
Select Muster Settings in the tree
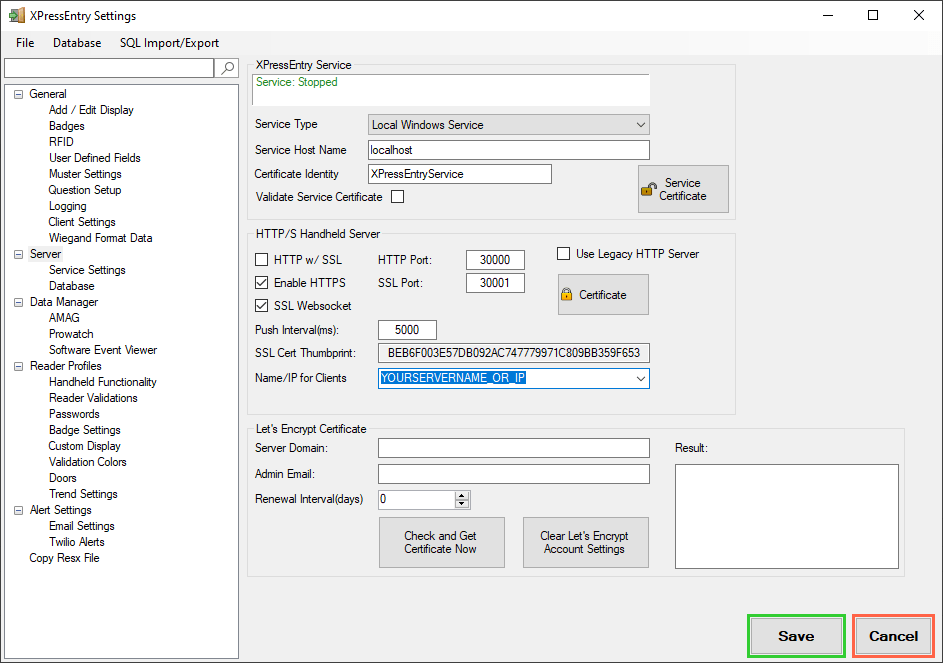click(x=85, y=174)
